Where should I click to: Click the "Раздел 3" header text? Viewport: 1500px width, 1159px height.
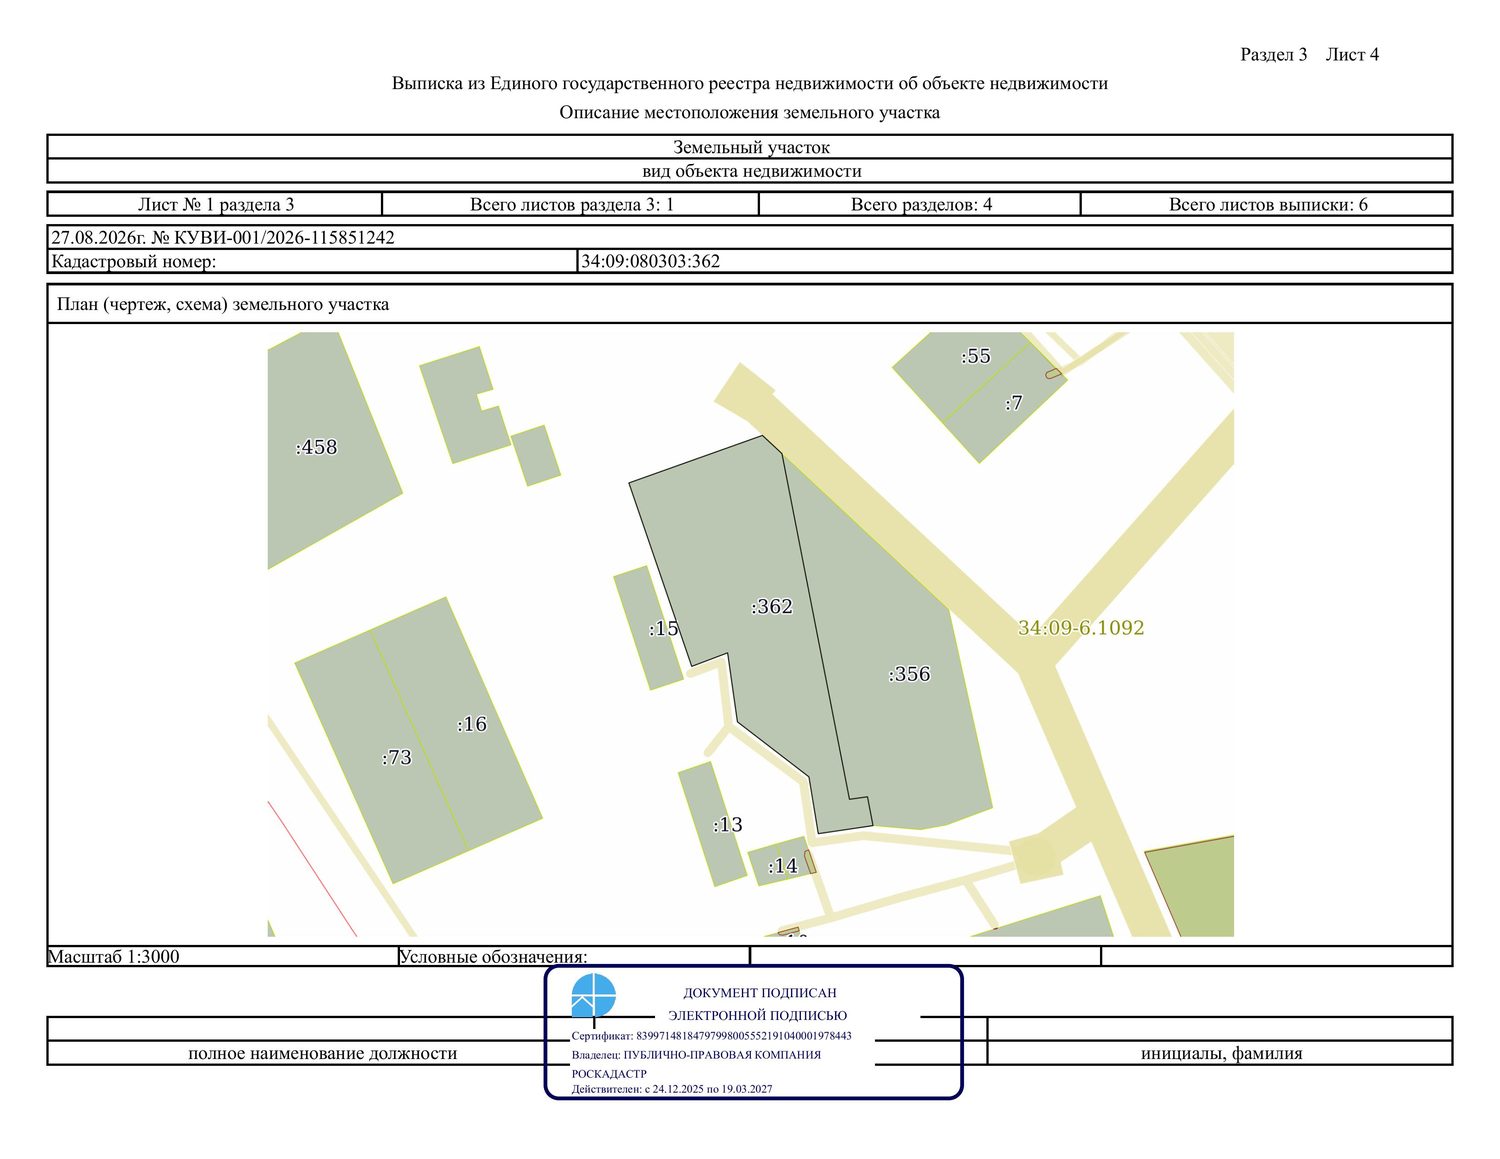tap(1273, 55)
